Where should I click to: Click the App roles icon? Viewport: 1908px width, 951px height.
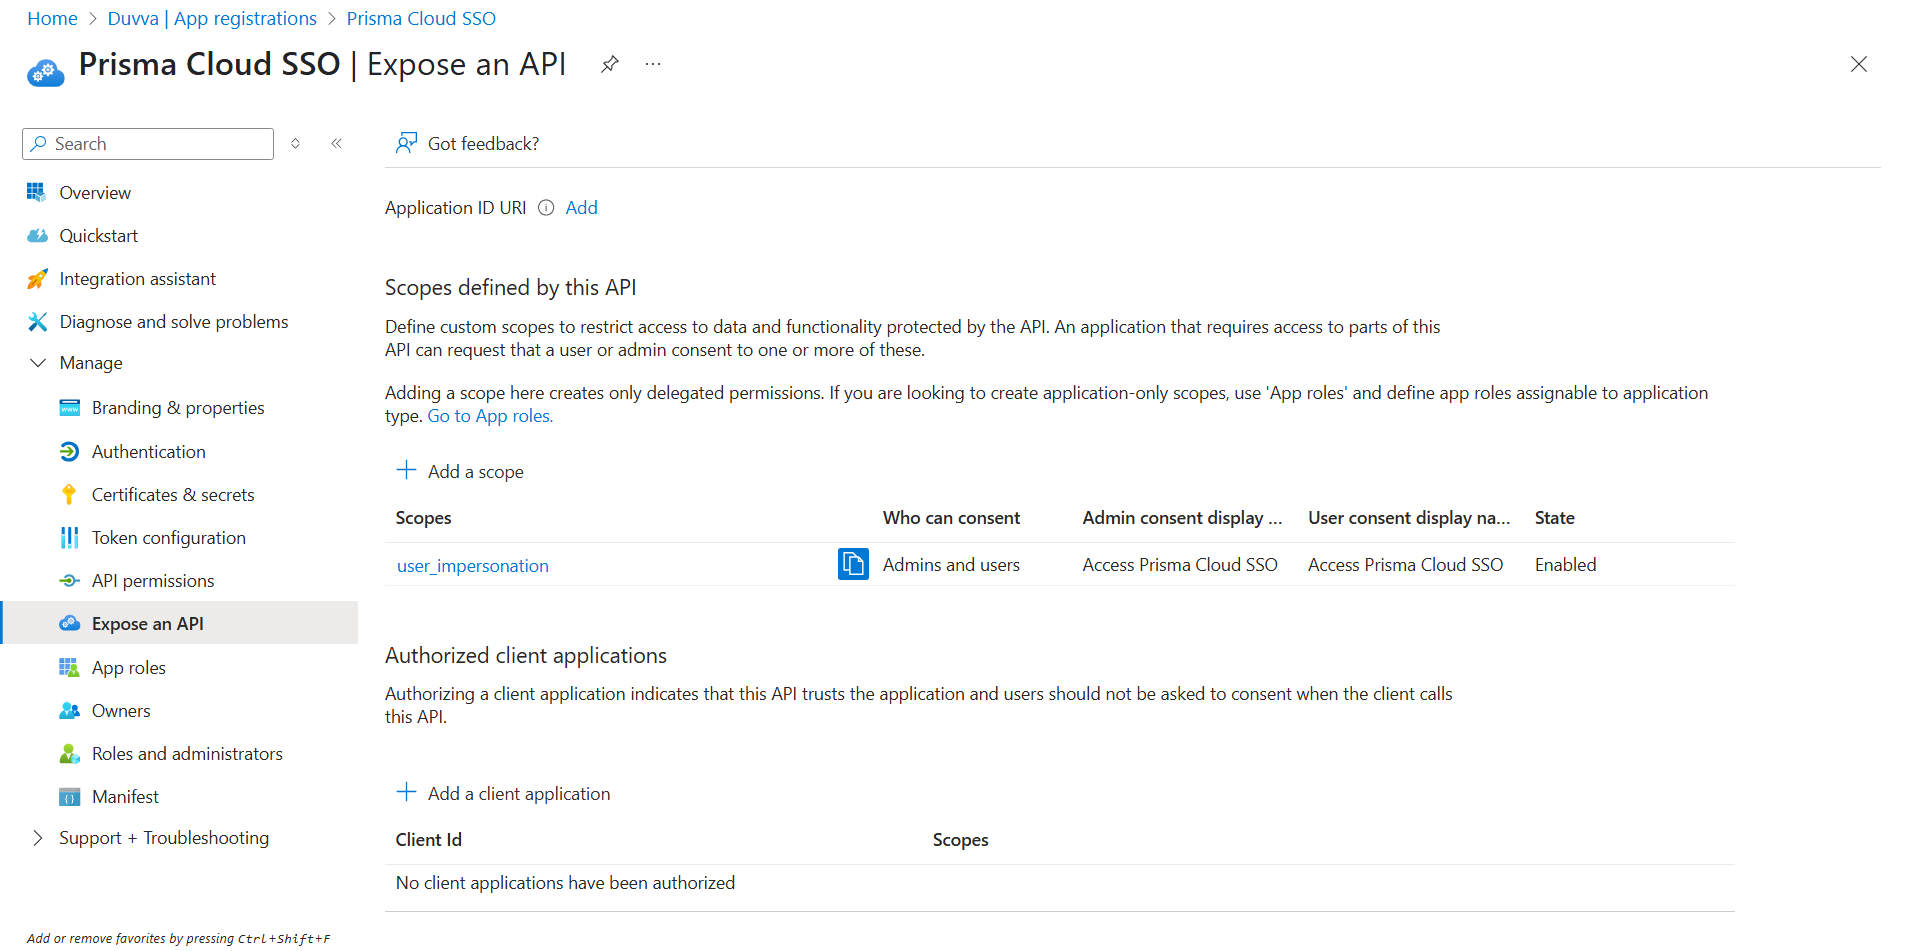click(69, 667)
